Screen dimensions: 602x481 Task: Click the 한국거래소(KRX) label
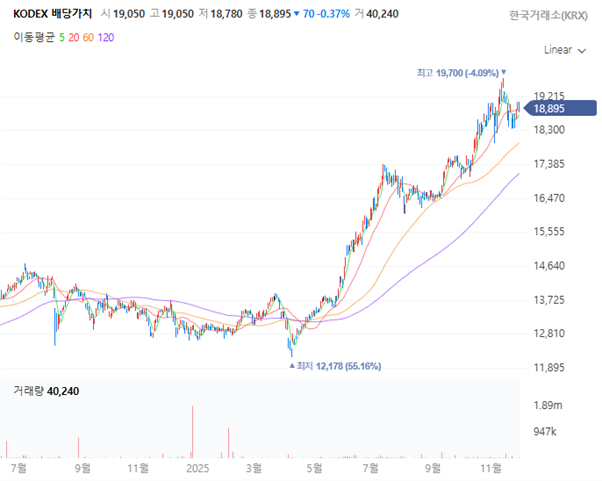[548, 15]
